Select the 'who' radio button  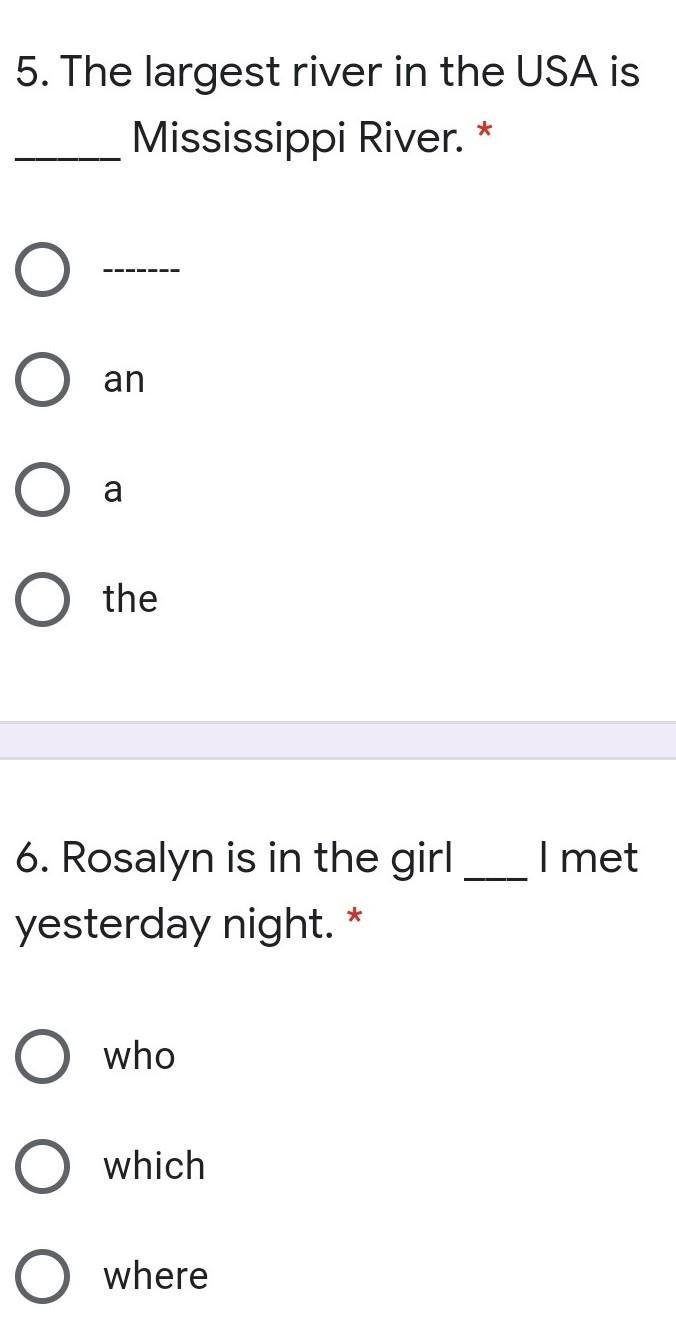[x=43, y=1057]
